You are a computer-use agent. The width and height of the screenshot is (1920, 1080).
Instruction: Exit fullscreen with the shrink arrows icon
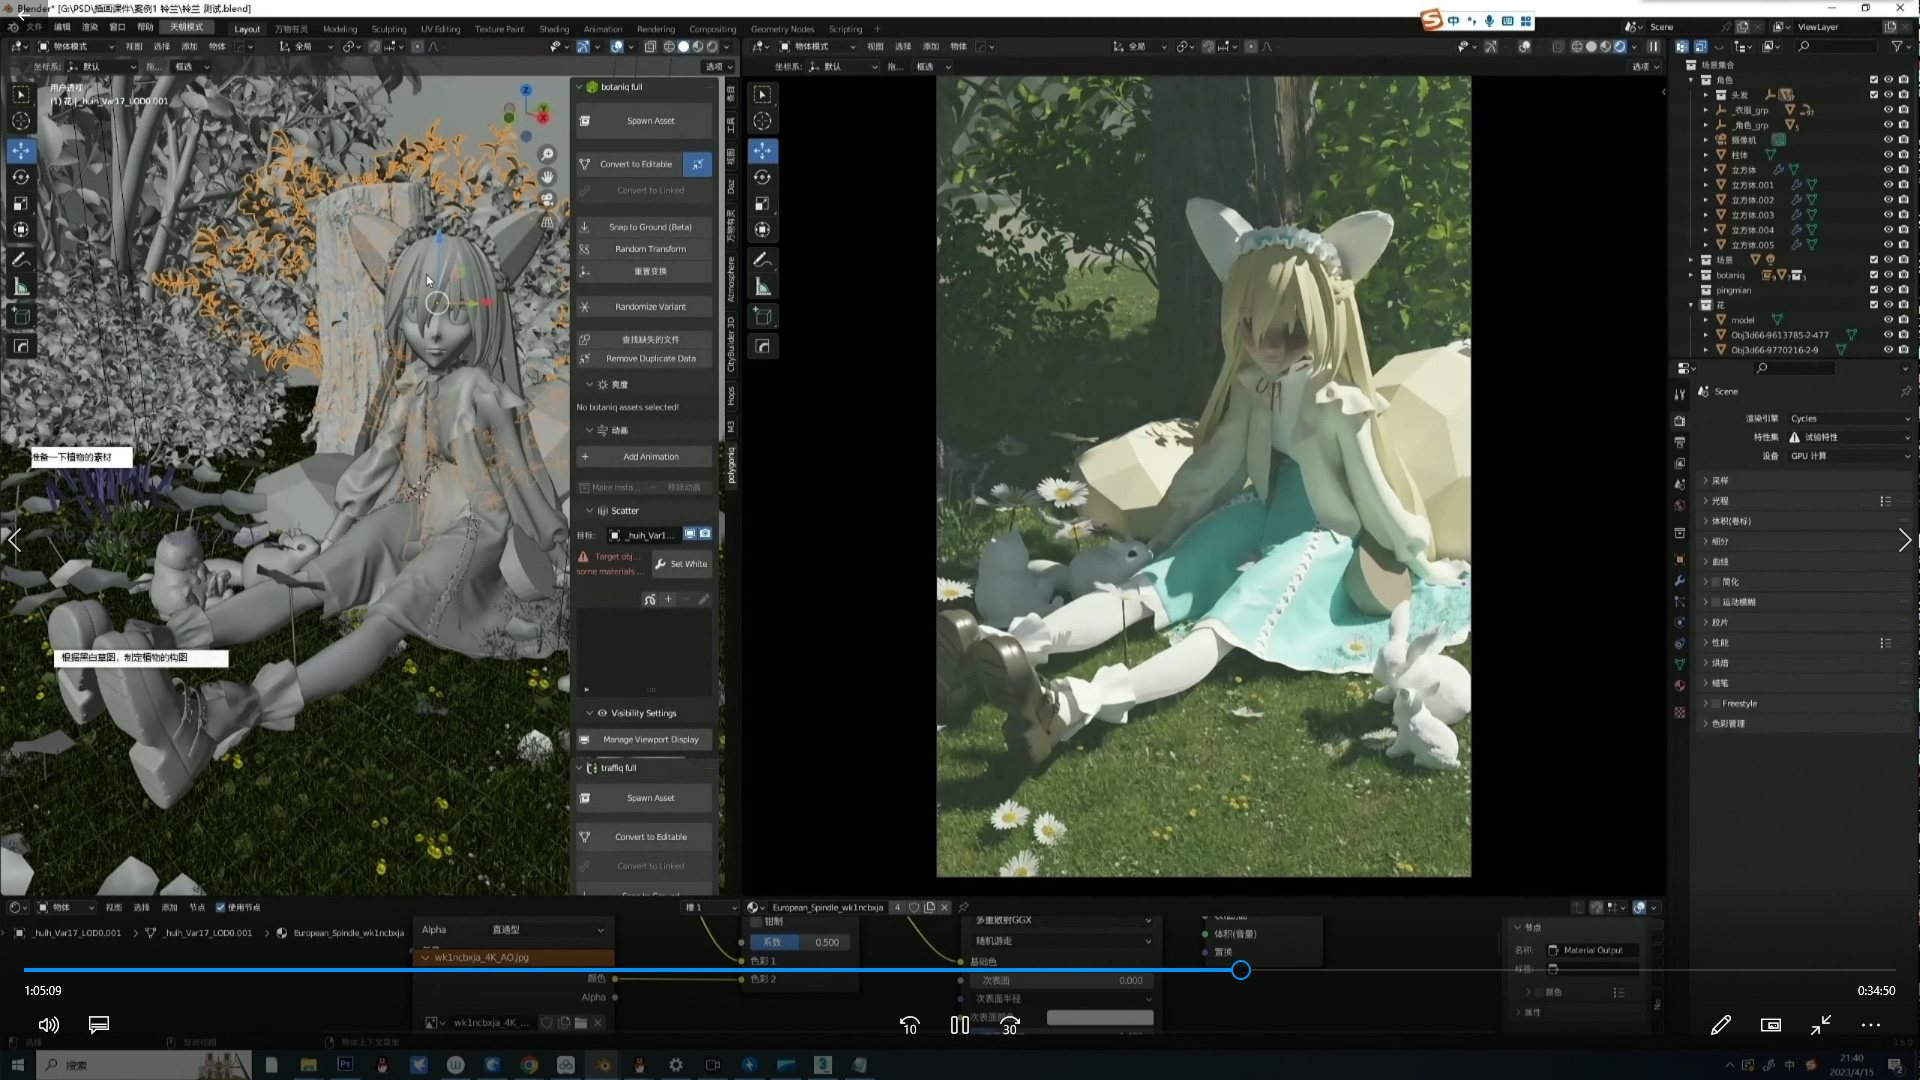(x=1821, y=1025)
